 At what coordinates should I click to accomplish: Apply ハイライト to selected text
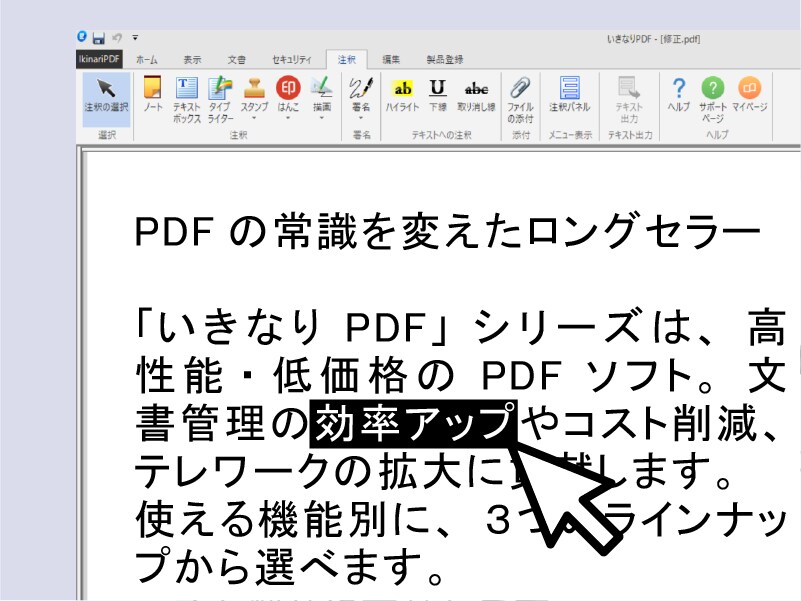pos(402,95)
